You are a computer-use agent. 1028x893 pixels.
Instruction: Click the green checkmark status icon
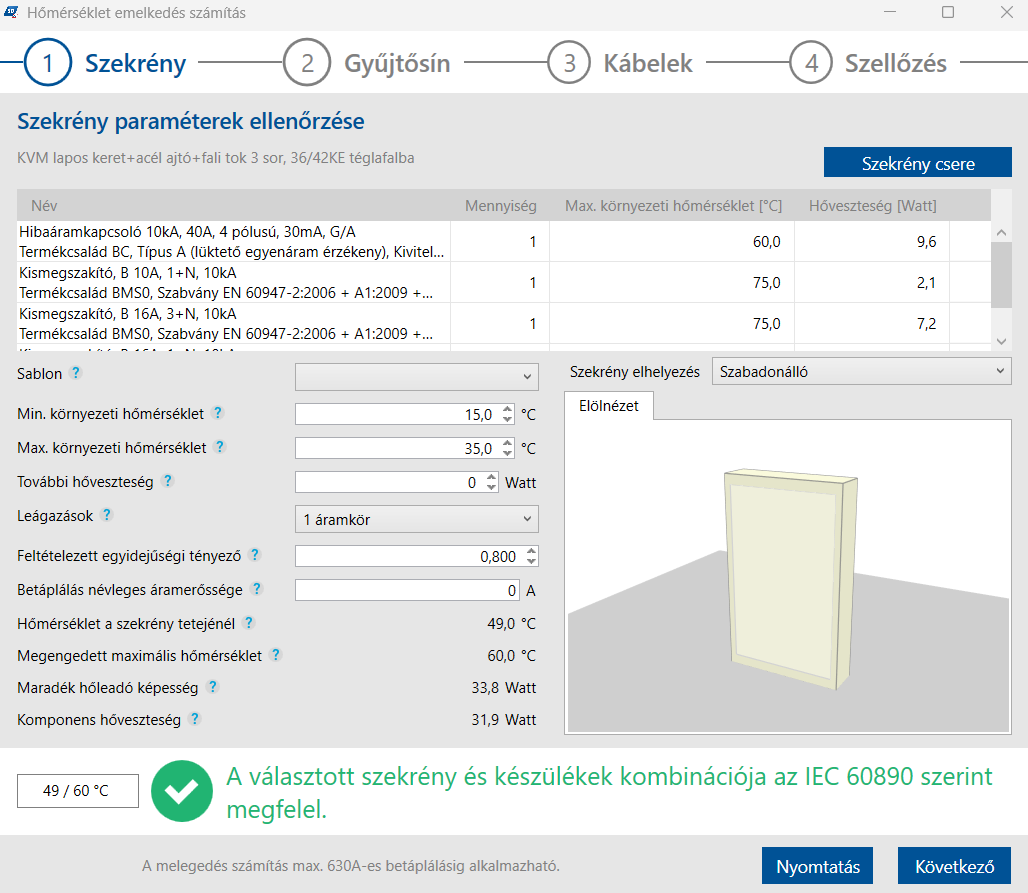coord(182,791)
